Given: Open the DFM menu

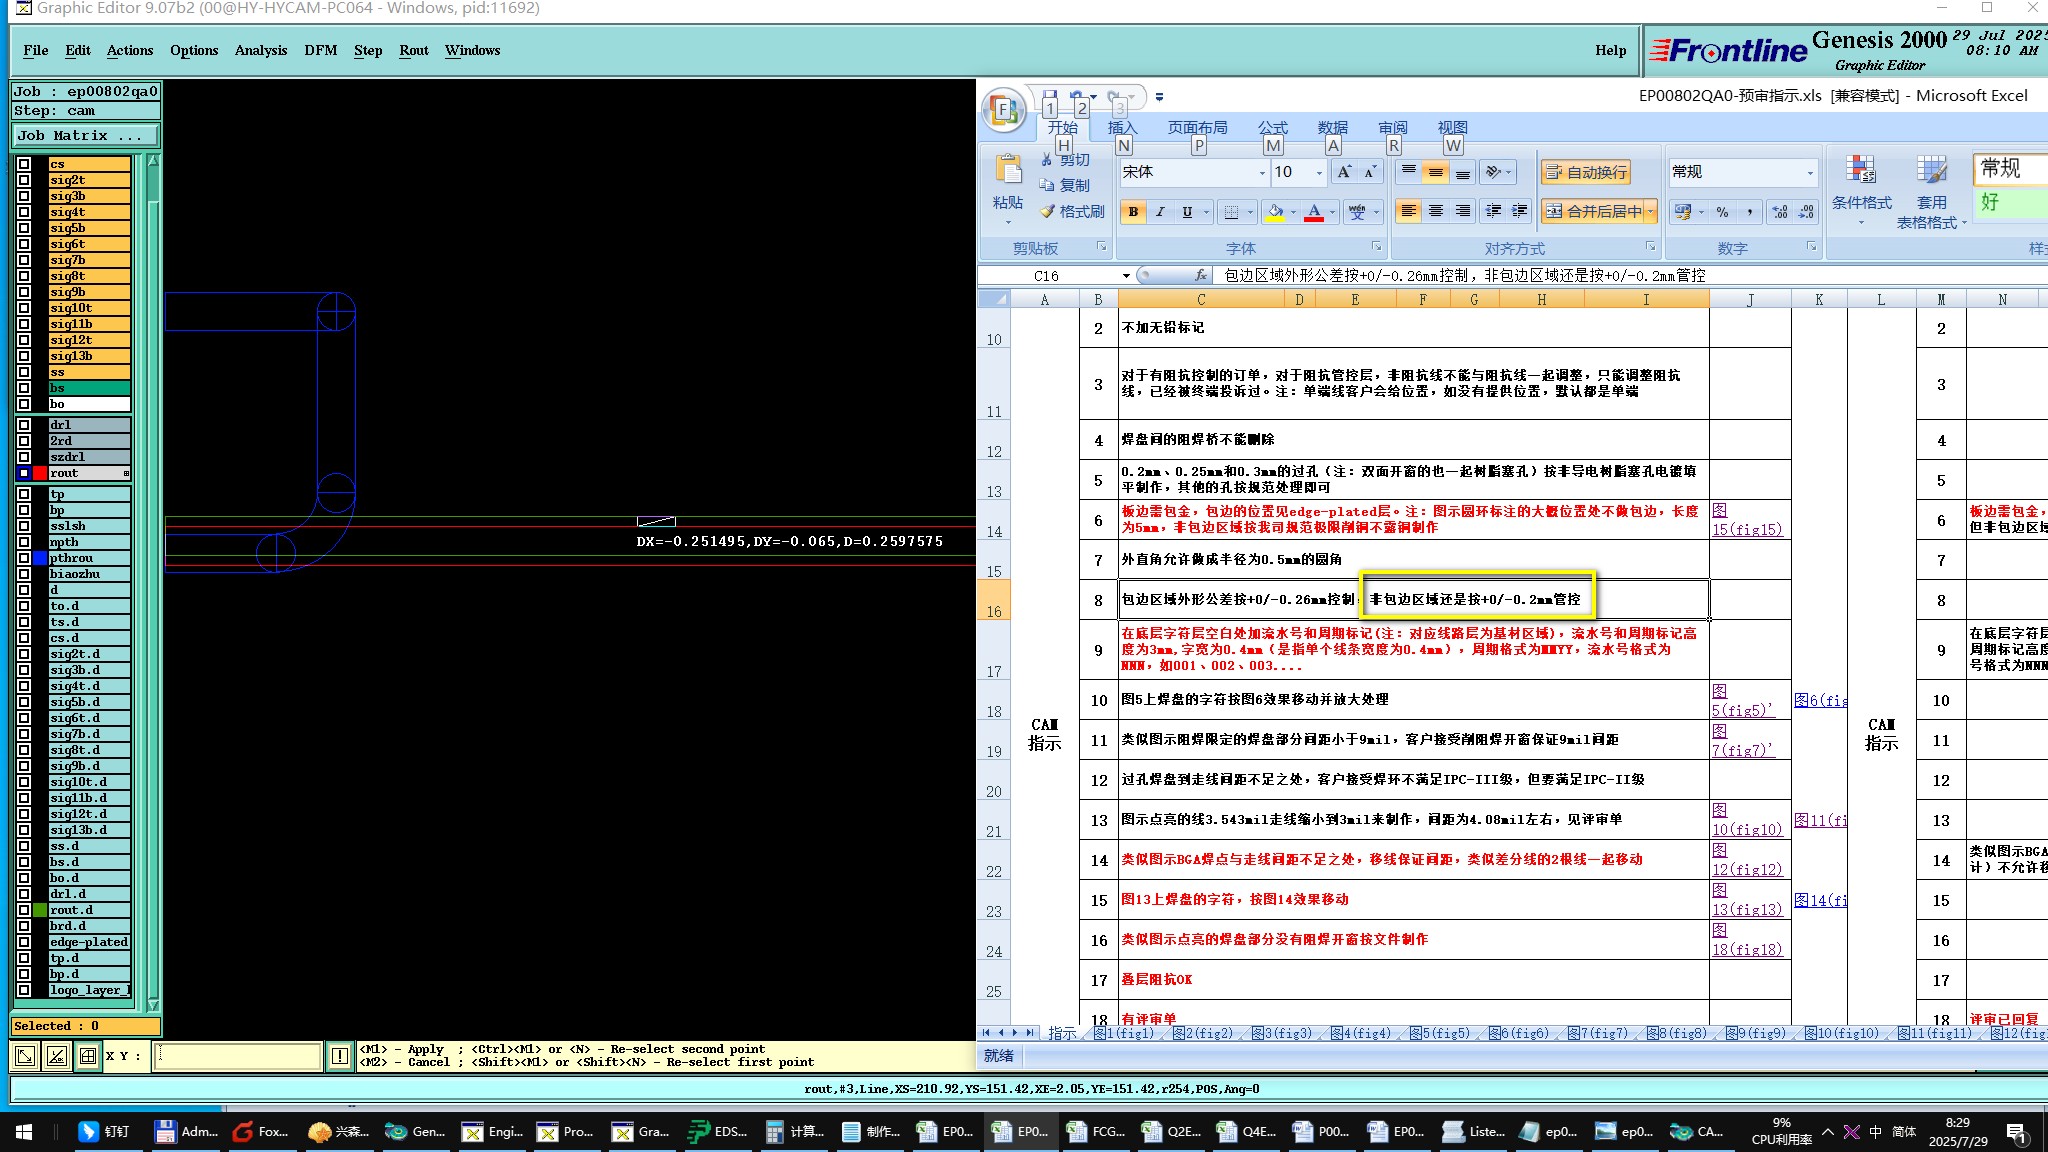Looking at the screenshot, I should [320, 50].
